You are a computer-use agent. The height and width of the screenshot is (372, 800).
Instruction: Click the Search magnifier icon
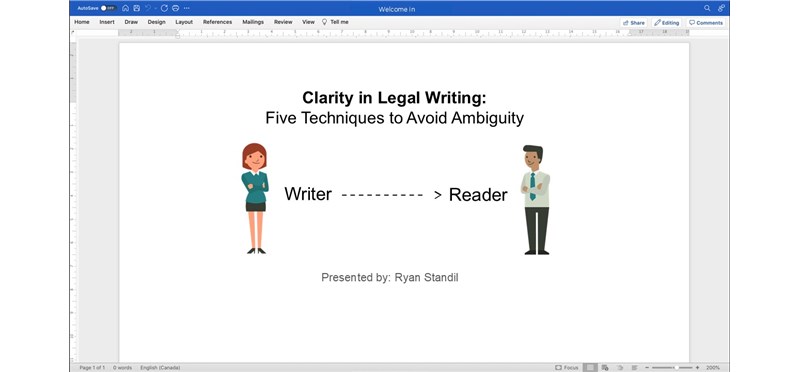point(707,8)
